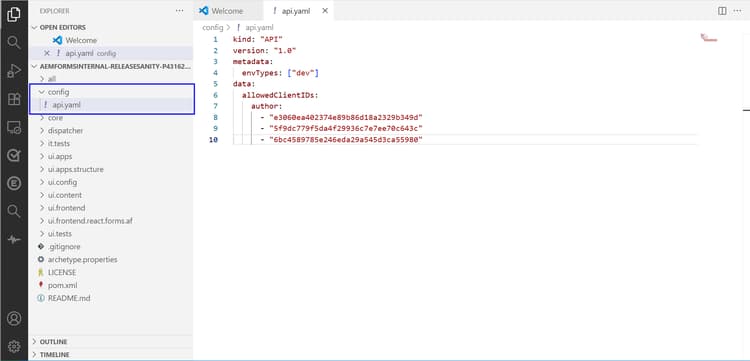Click the client ID starting with 5f9dc779

coord(346,128)
